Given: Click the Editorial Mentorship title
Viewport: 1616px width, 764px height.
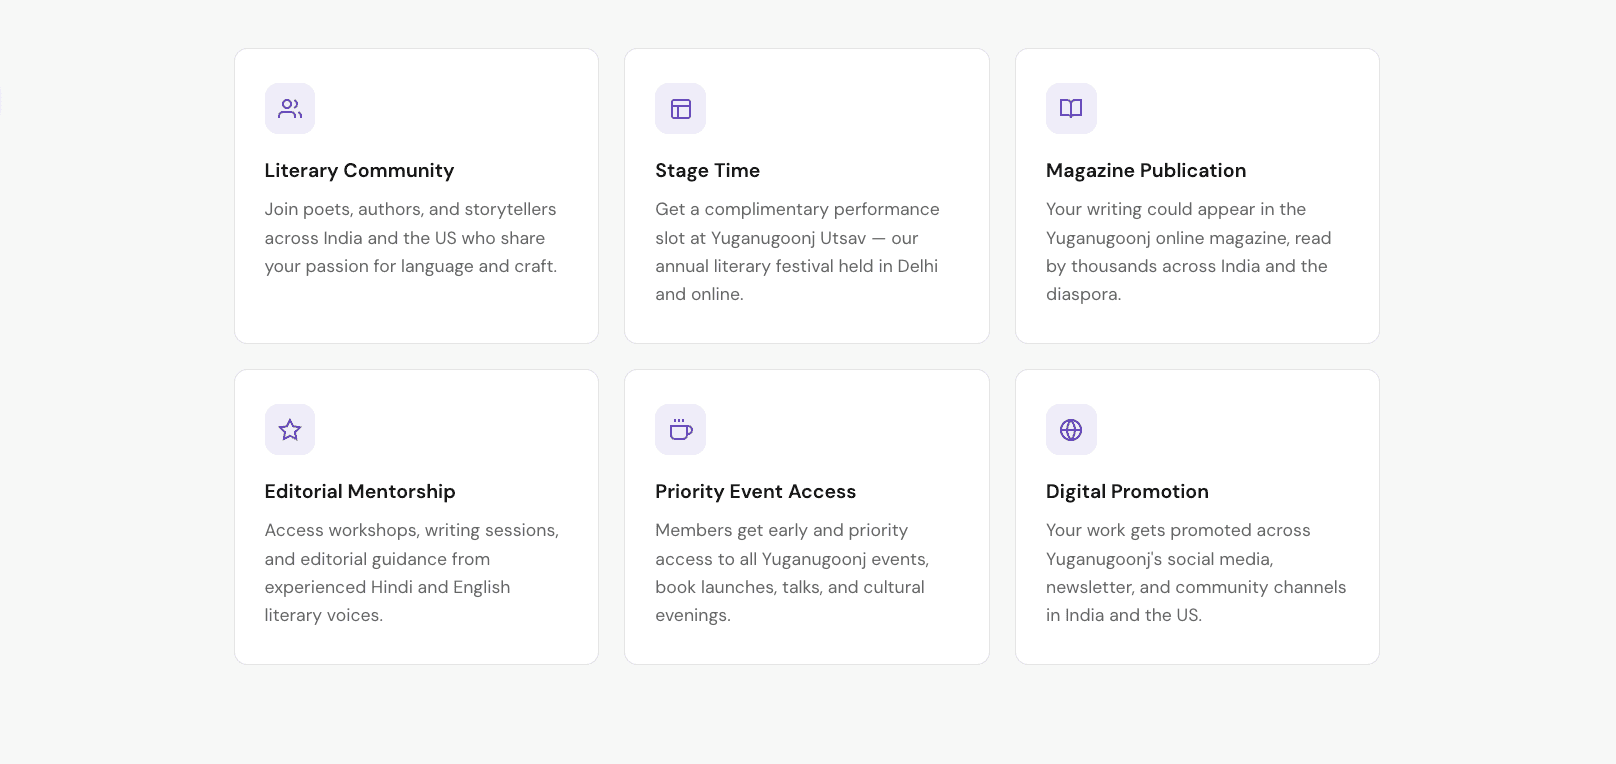Looking at the screenshot, I should (360, 491).
